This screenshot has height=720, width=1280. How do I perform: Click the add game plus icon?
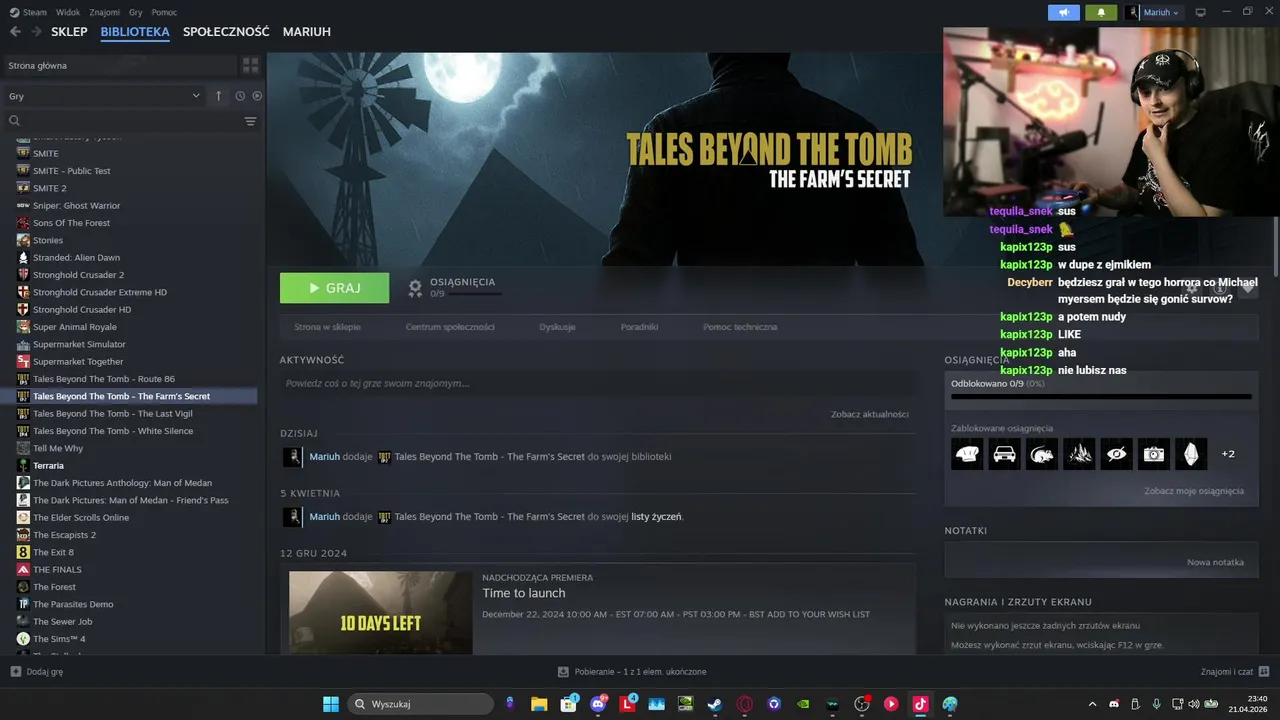coord(15,672)
